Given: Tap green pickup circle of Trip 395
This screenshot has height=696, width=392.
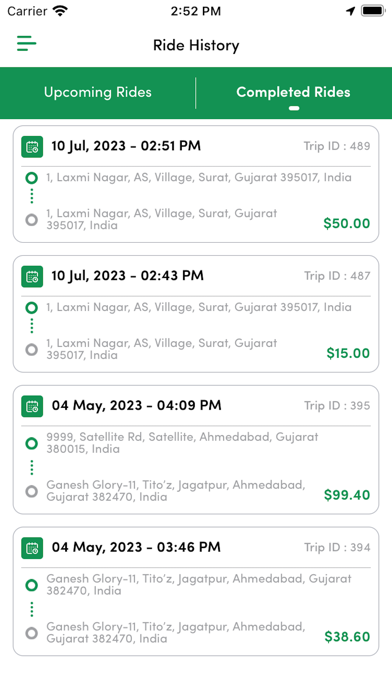Looking at the screenshot, I should pyautogui.click(x=32, y=443).
